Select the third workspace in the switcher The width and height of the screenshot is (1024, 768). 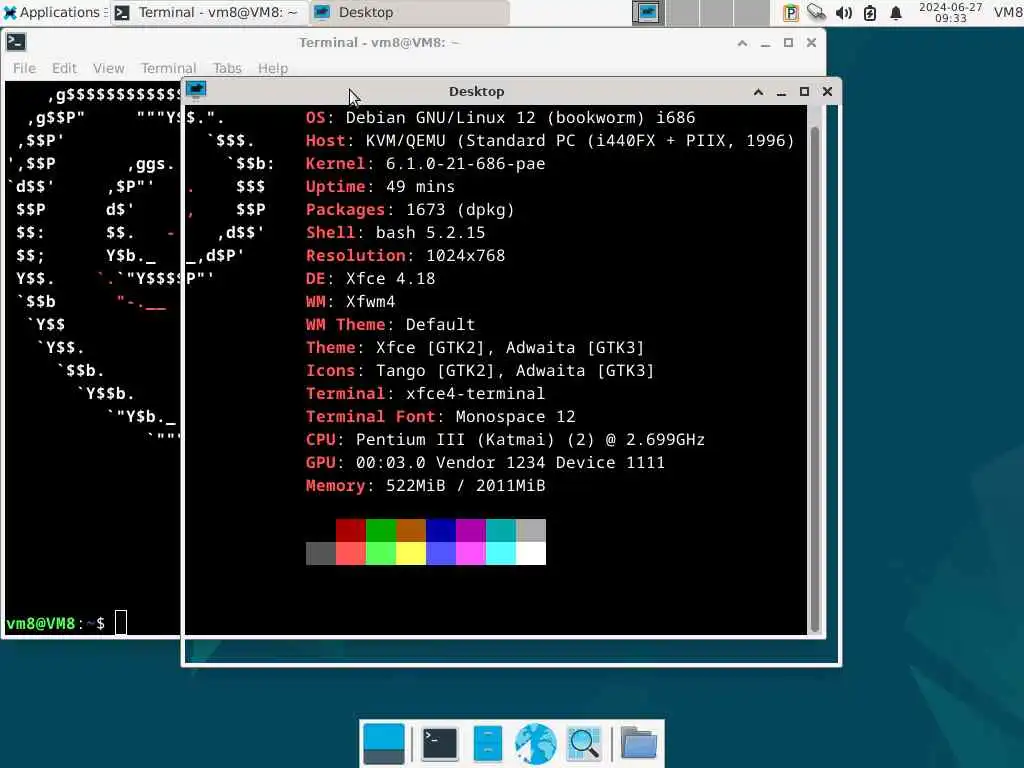pos(716,12)
